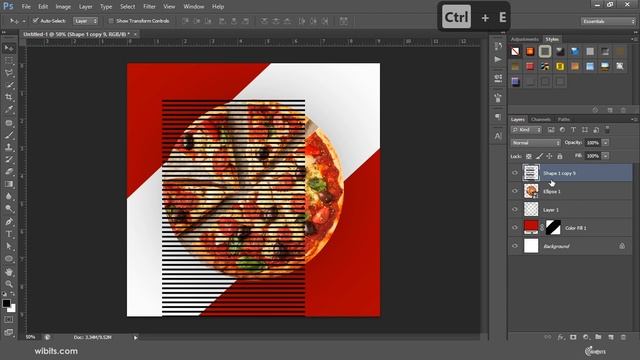
Task: Open the Fill slider arrow
Action: click(605, 156)
